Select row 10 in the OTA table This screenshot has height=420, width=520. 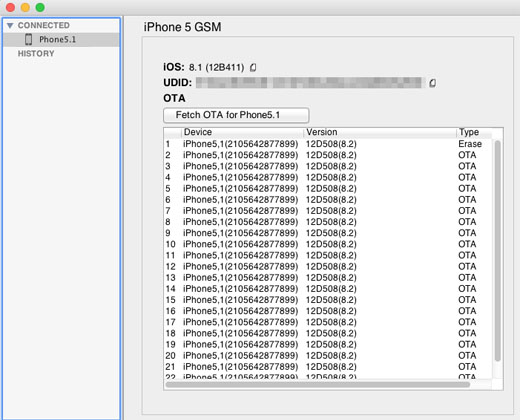(x=328, y=244)
